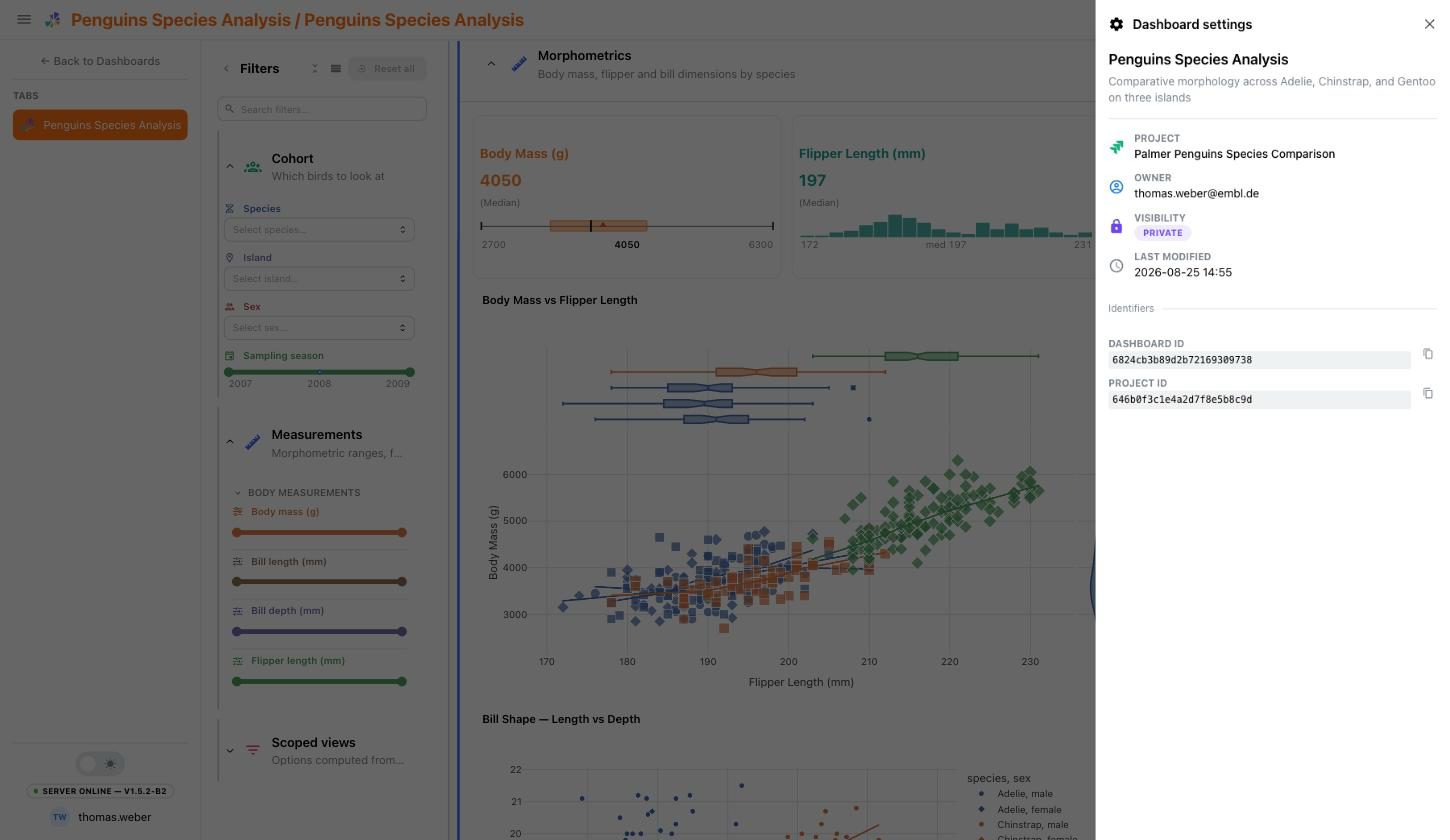Click the thomas.weber TW avatar
Screen dimensions: 1450x840
click(x=59, y=817)
